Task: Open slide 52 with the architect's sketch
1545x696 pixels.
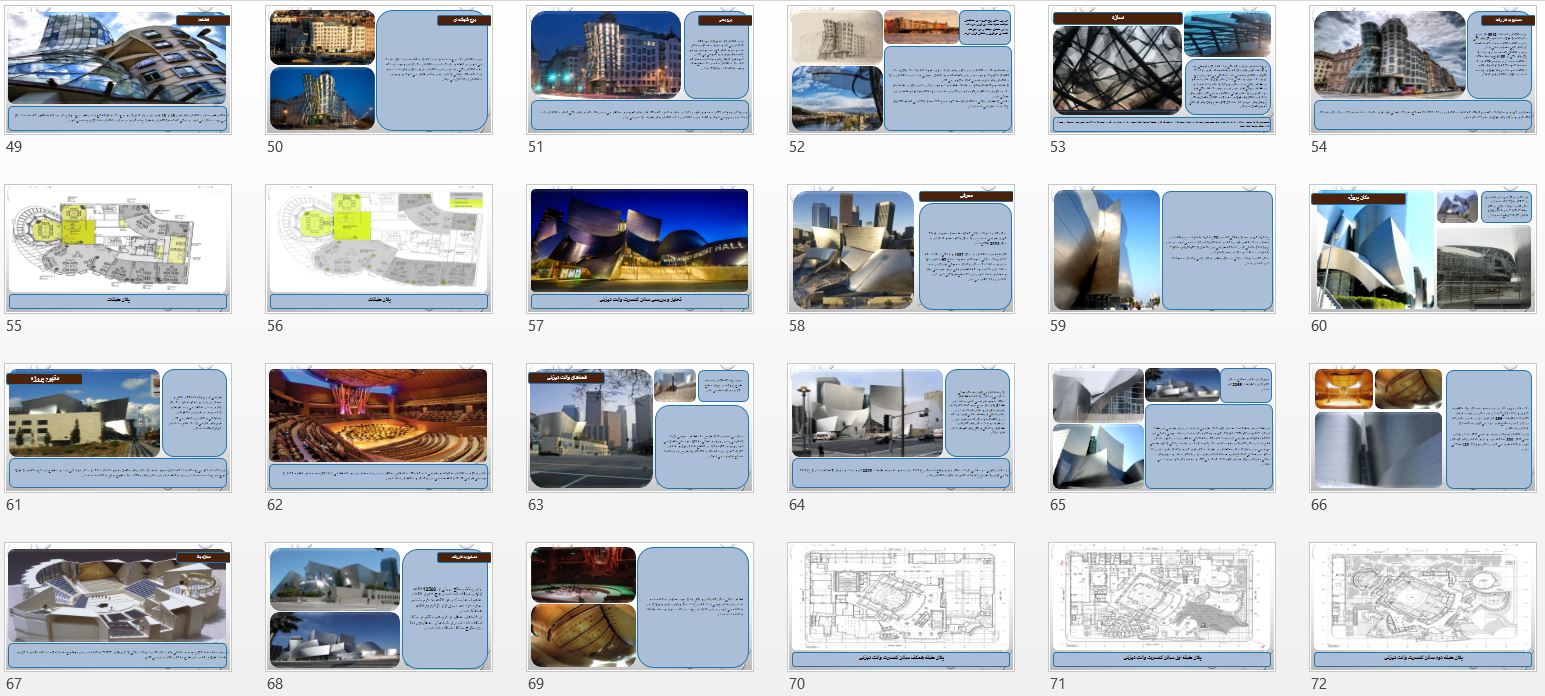Action: click(901, 70)
